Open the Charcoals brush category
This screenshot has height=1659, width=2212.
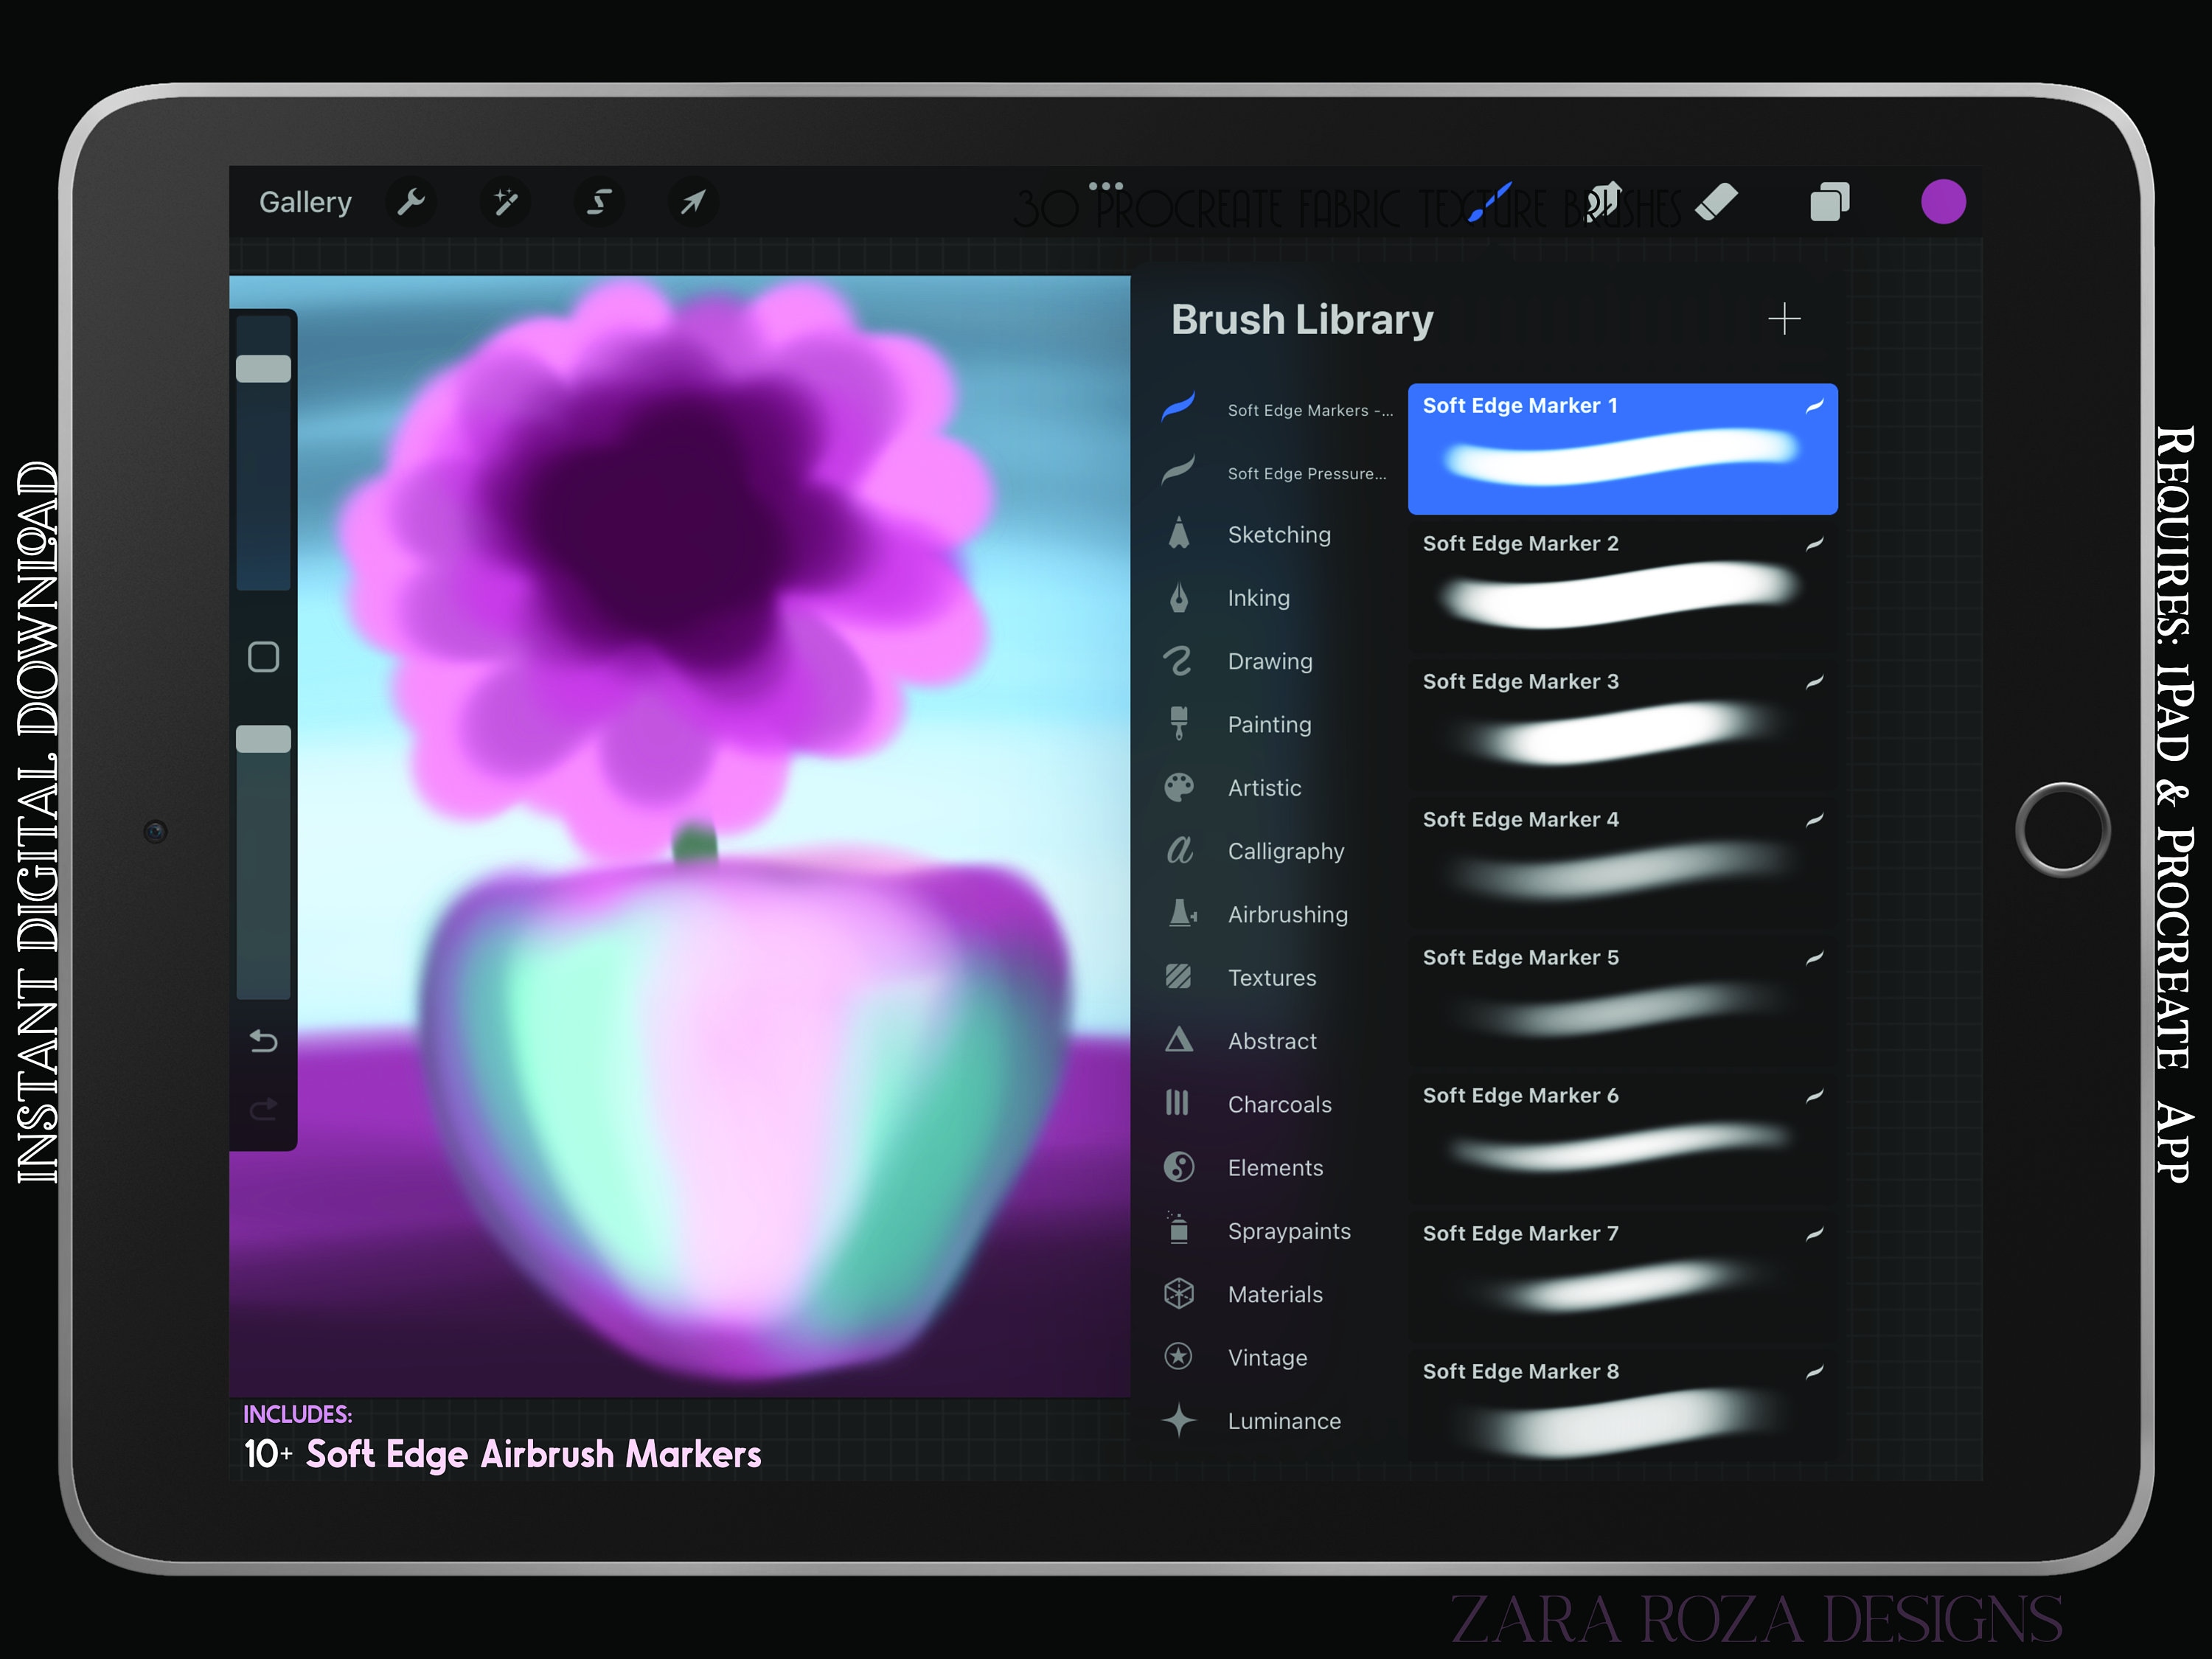point(1279,1104)
